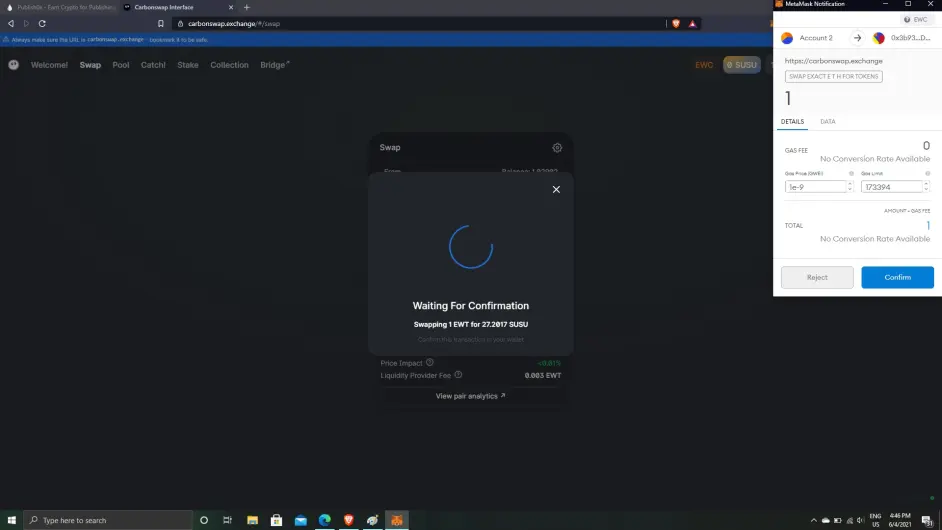Open the Bridge external link
This screenshot has height=530, width=942.
275,65
